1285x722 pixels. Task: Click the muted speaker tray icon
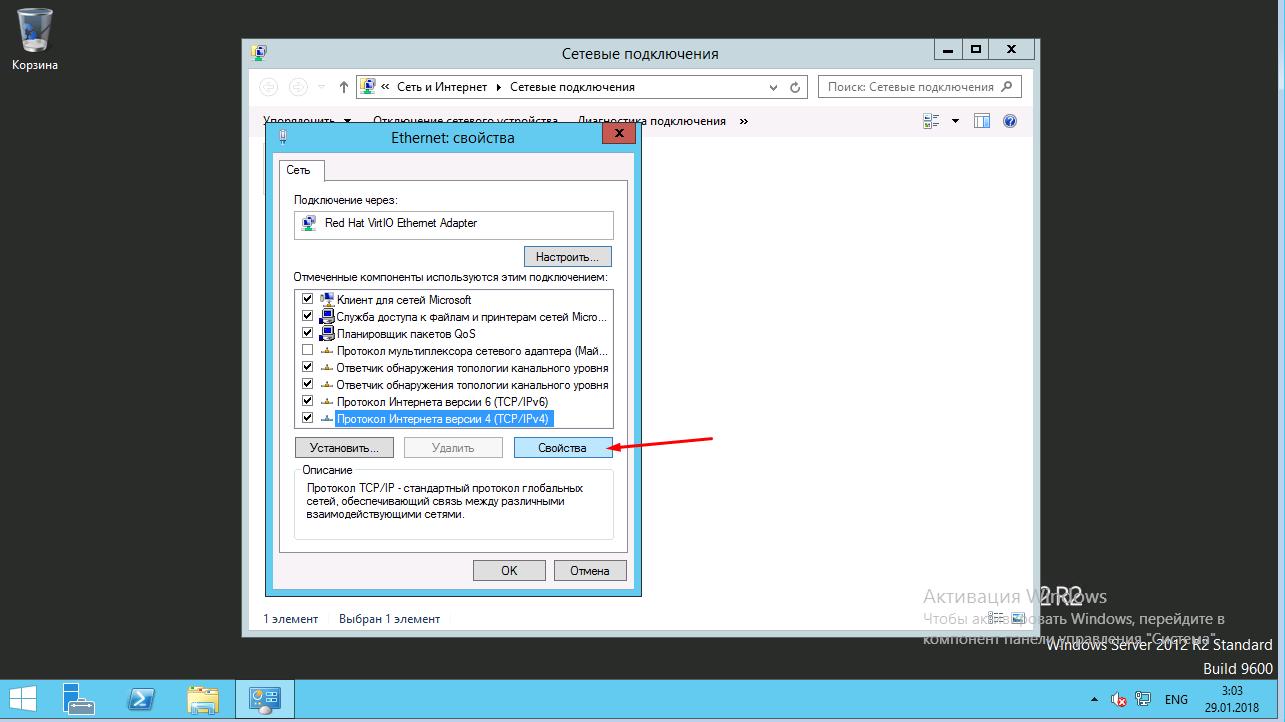[1118, 700]
